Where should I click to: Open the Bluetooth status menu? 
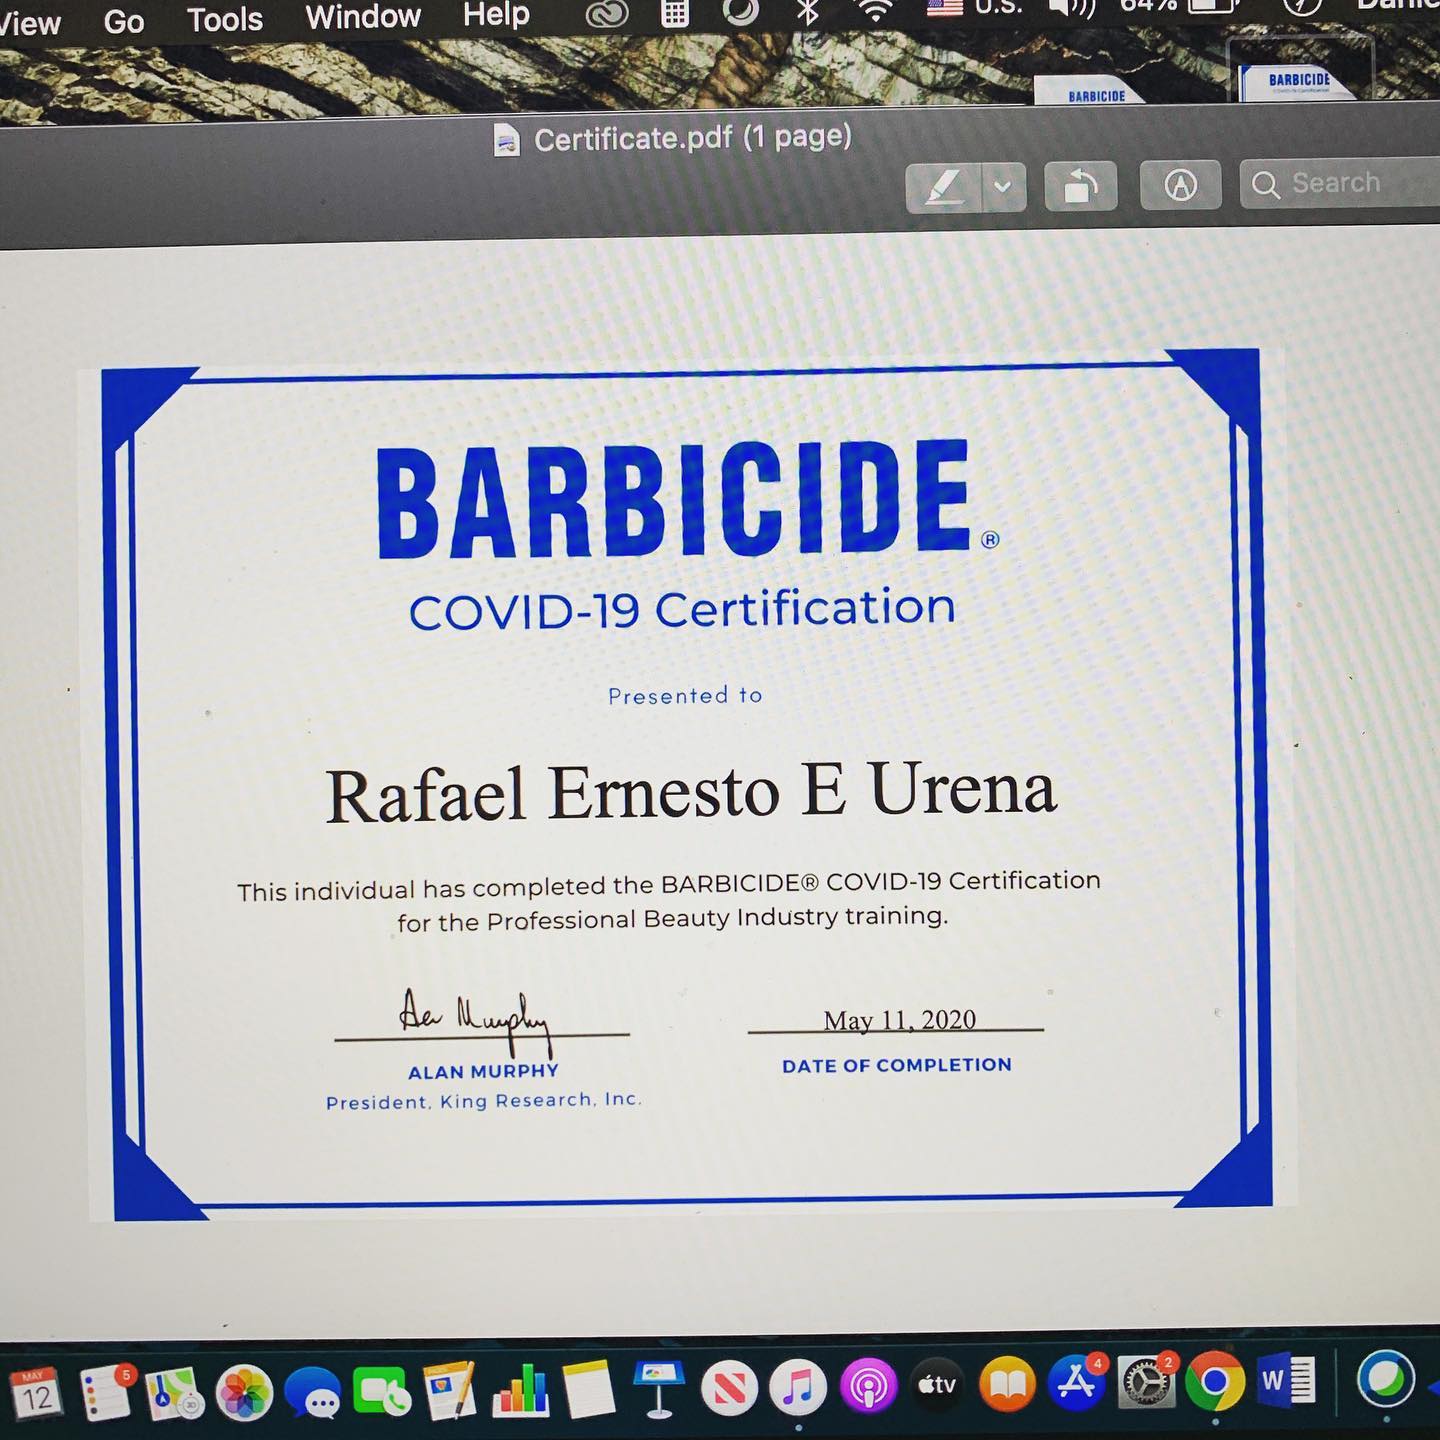click(808, 11)
